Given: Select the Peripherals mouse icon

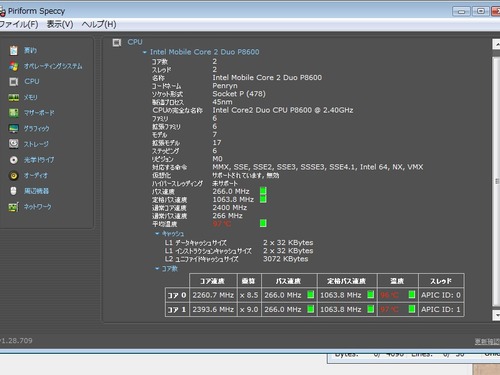Looking at the screenshot, I should point(14,191).
